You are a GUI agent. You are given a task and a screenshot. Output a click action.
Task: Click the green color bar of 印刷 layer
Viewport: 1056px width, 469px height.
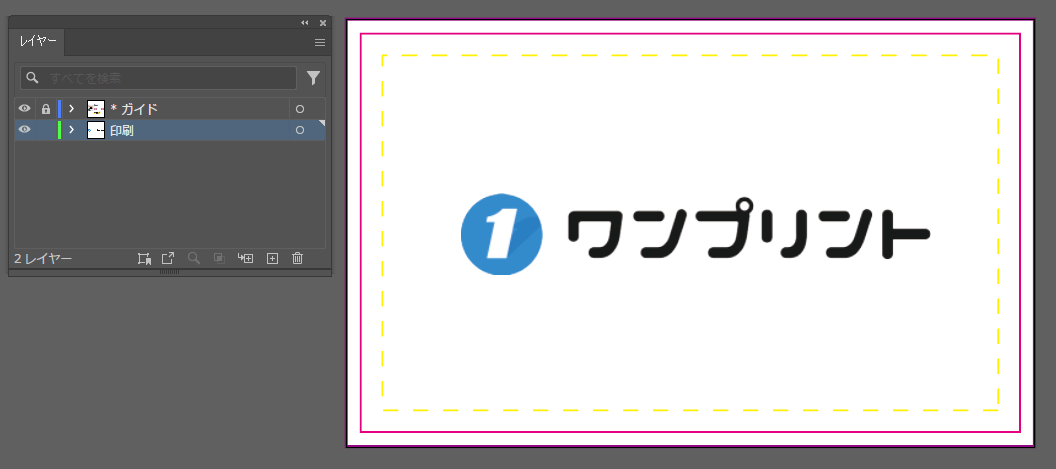pyautogui.click(x=59, y=130)
